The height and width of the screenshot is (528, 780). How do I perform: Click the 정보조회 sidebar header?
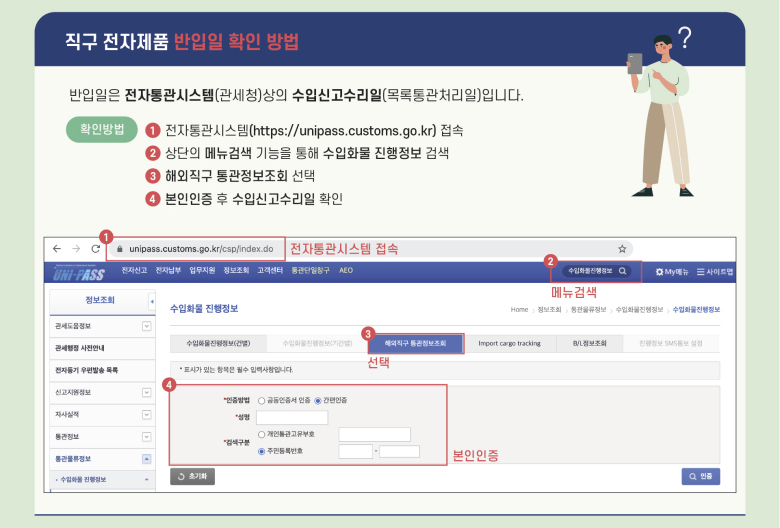click(99, 300)
